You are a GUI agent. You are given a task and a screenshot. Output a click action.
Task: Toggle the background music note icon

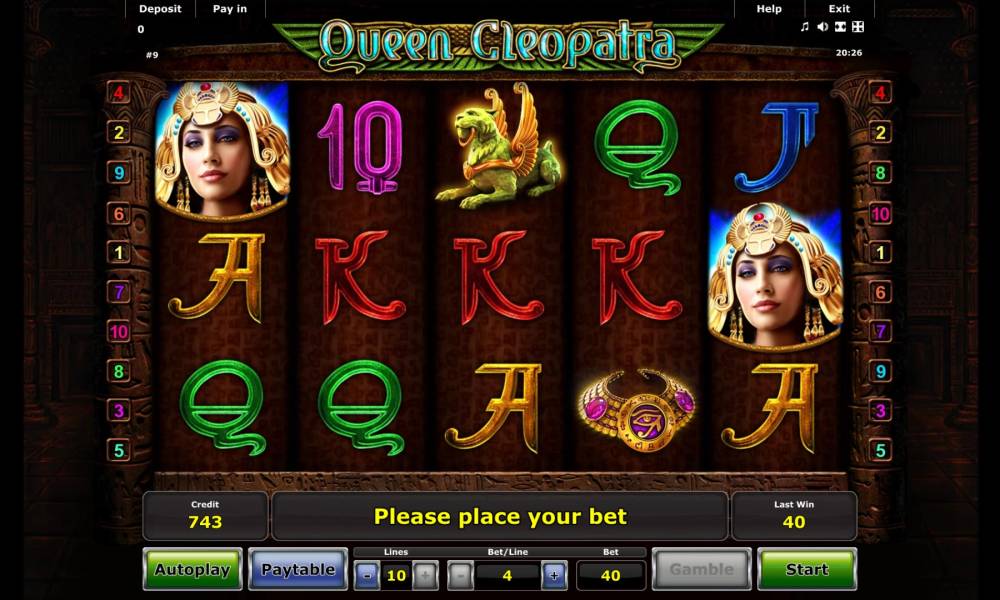tap(805, 27)
